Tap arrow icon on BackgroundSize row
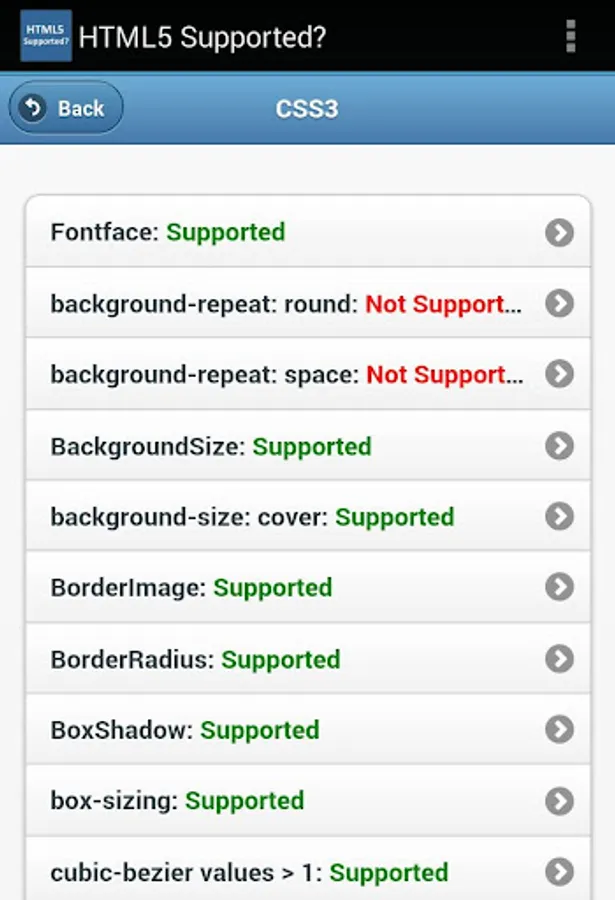Image resolution: width=615 pixels, height=900 pixels. (559, 446)
